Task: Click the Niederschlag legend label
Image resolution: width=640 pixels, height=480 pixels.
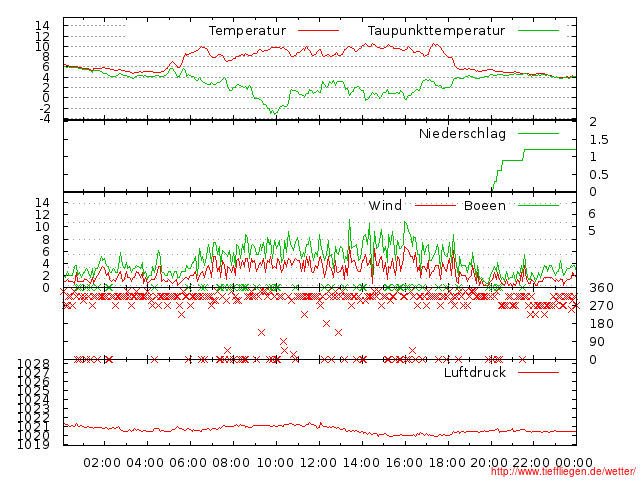Action: (462, 133)
